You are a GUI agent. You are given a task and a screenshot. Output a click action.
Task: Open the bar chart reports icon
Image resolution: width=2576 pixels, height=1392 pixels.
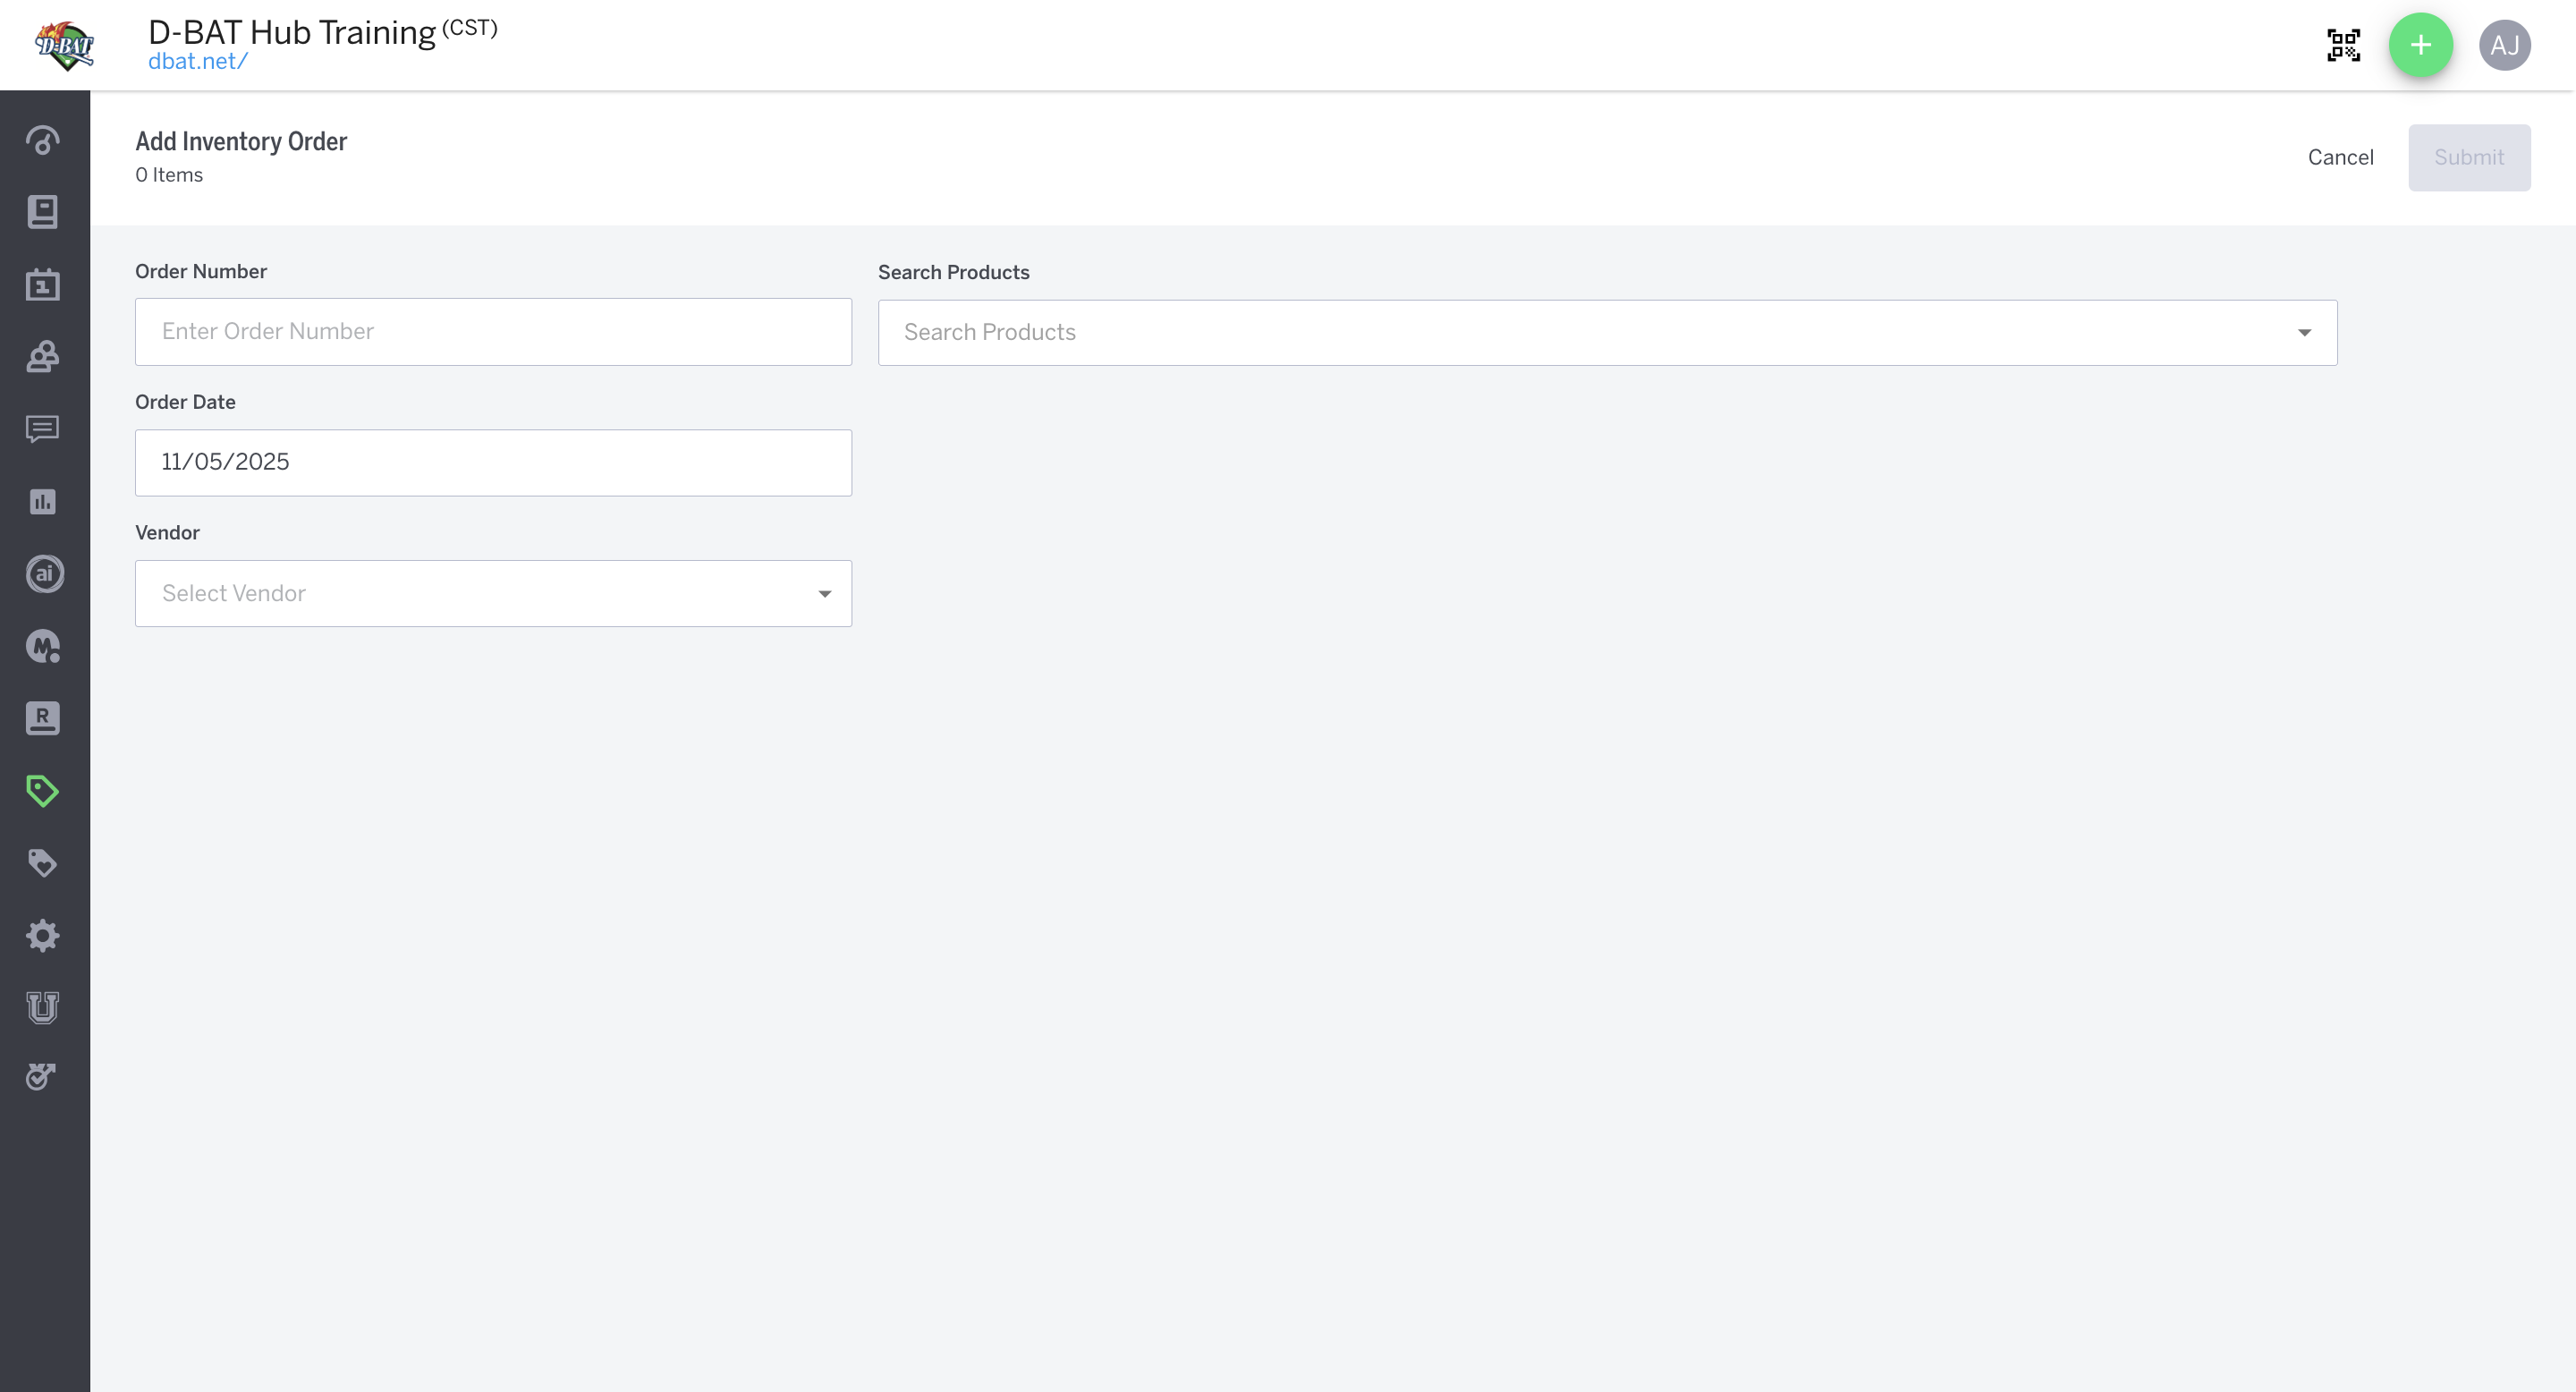pos(43,501)
